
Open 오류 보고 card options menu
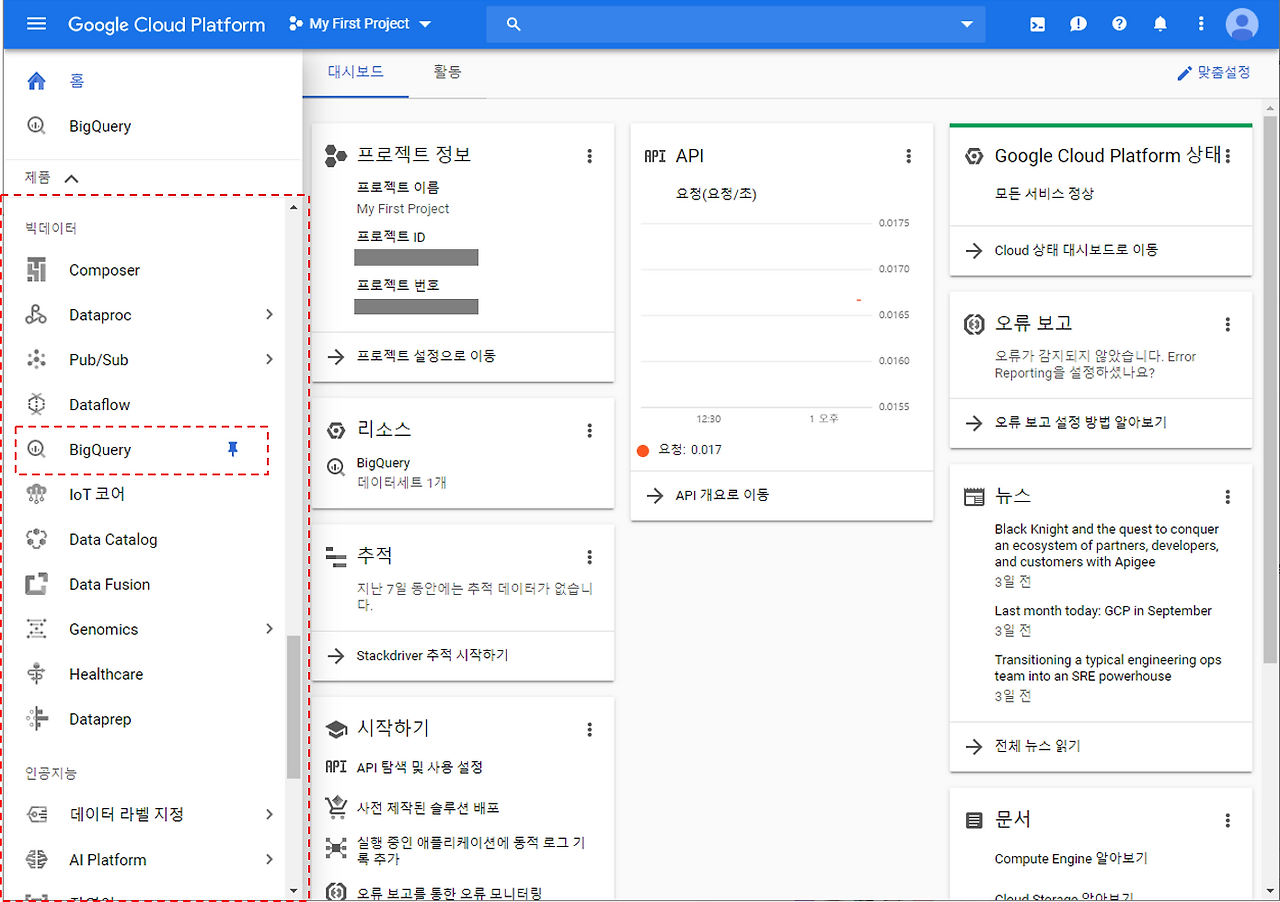1228,324
